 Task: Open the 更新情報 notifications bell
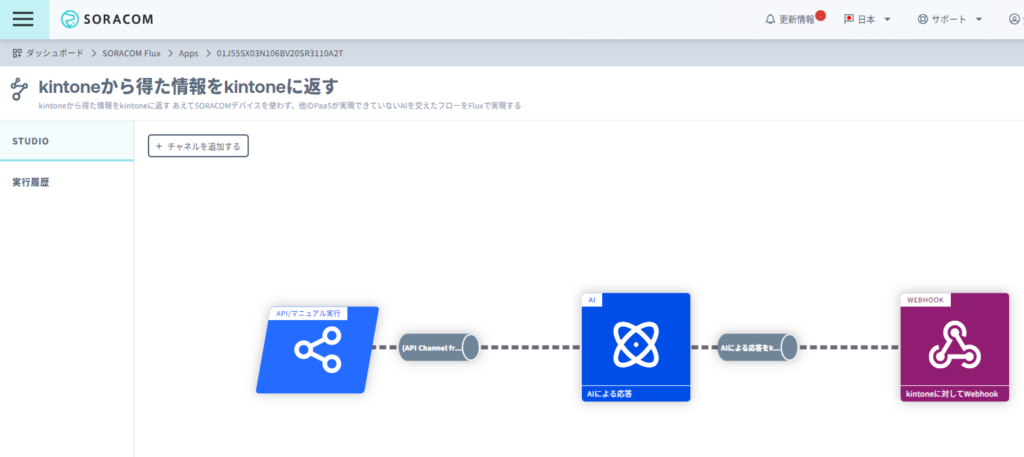(x=770, y=20)
